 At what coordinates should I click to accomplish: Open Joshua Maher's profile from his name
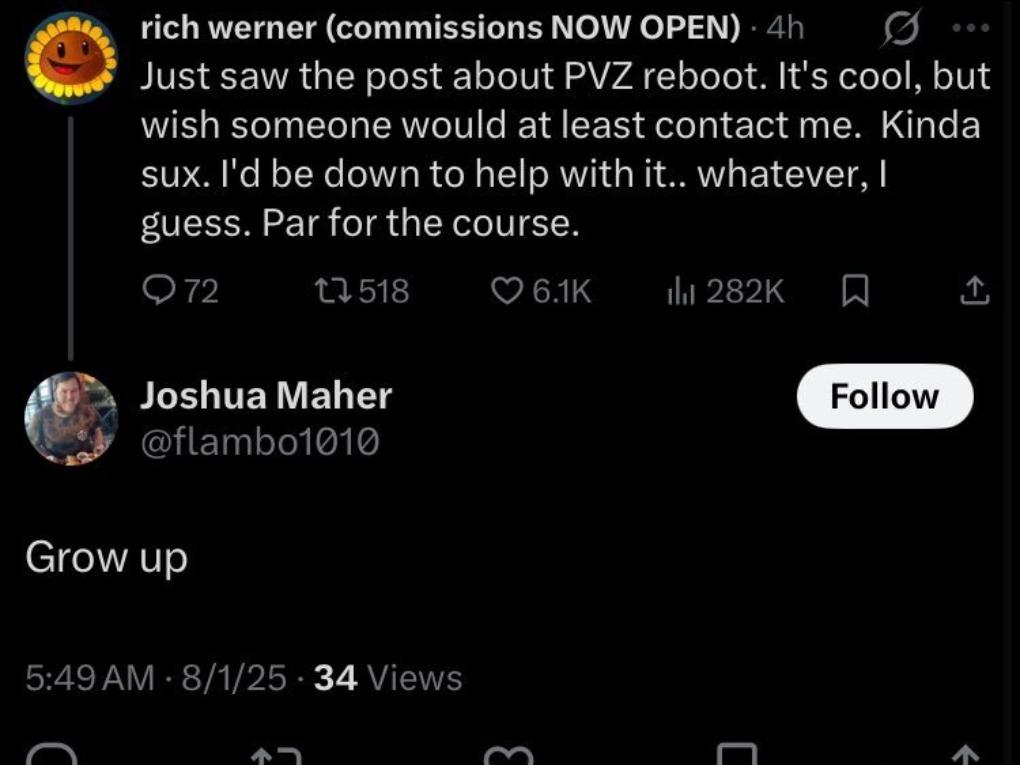(266, 396)
